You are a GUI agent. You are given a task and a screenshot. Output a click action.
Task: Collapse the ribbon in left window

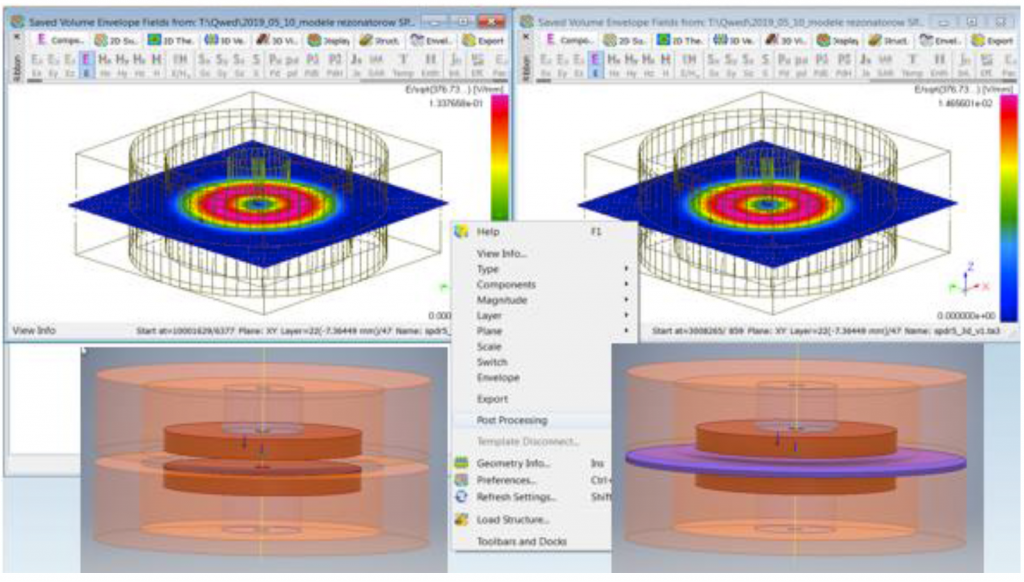(x=17, y=38)
